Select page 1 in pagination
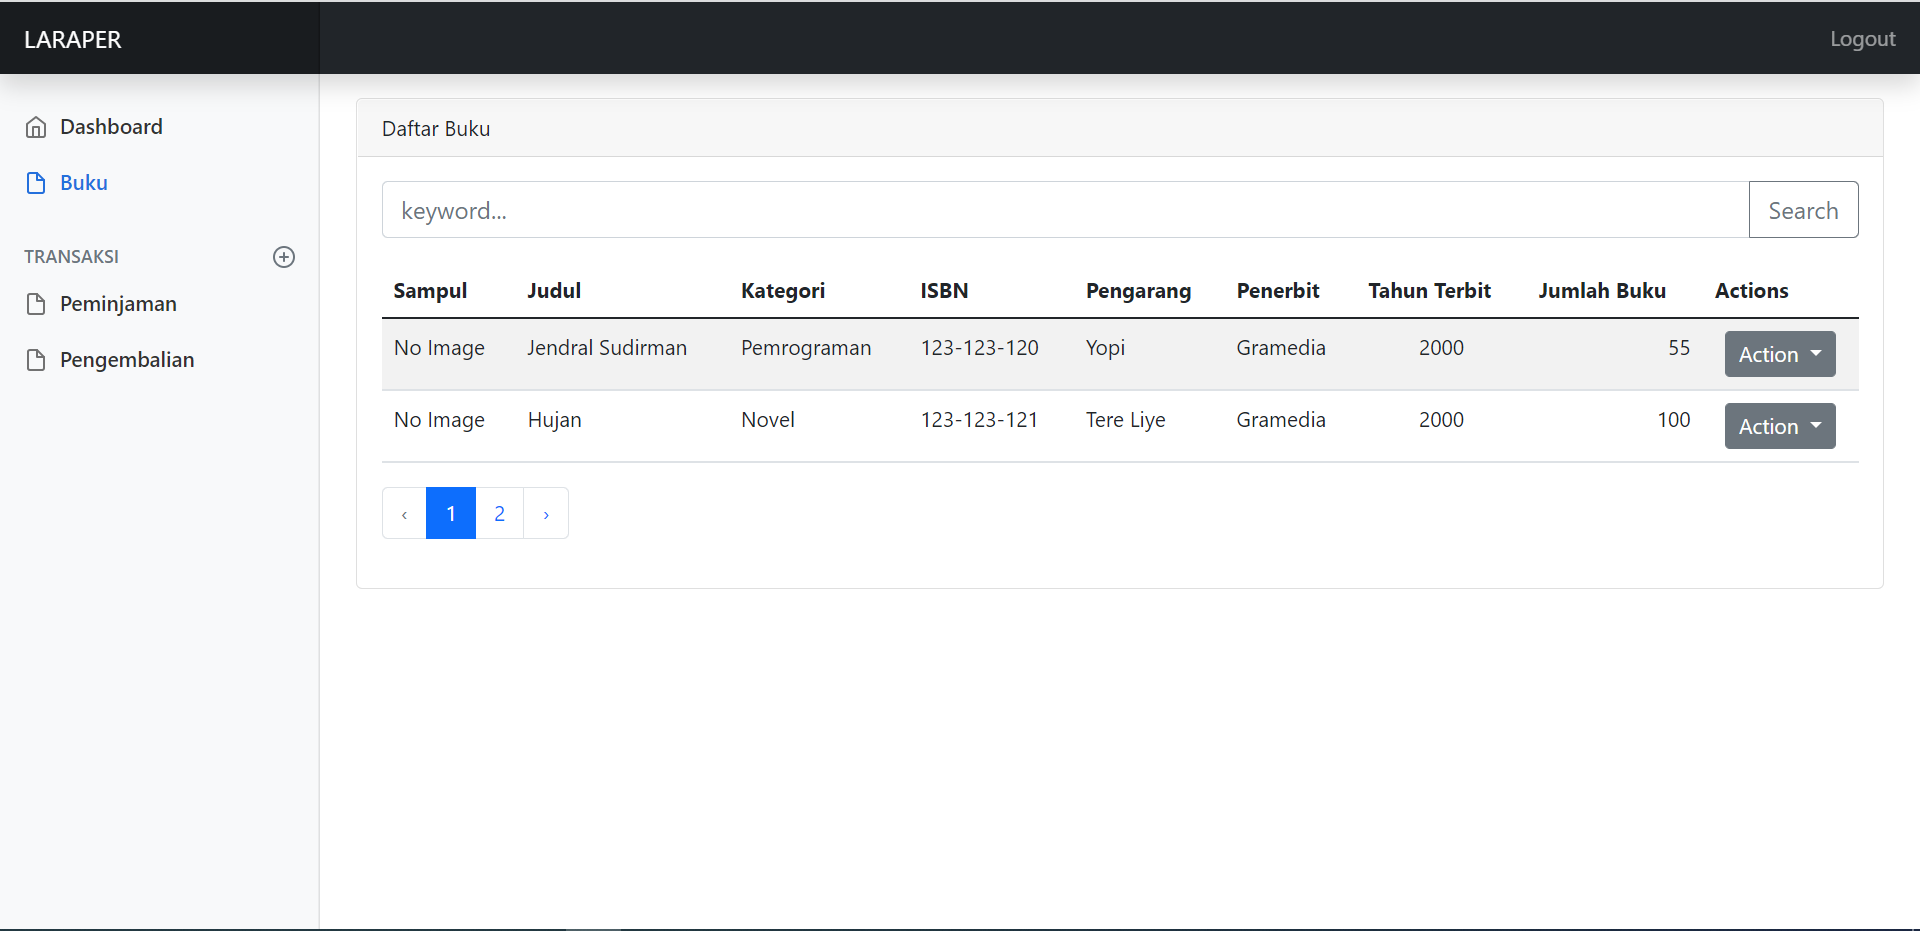This screenshot has width=1920, height=931. coord(451,513)
